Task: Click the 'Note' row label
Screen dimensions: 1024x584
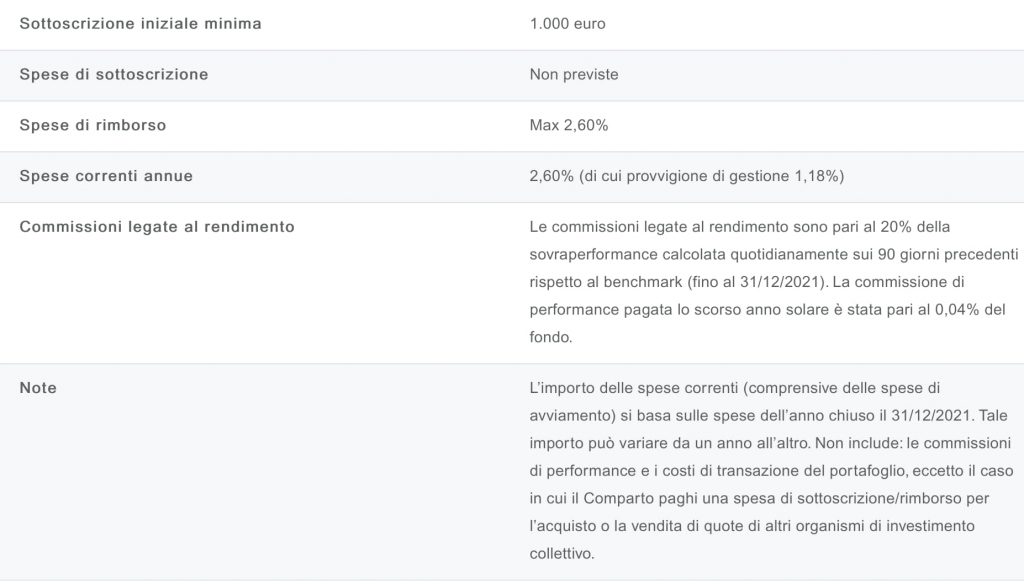Action: click(38, 388)
